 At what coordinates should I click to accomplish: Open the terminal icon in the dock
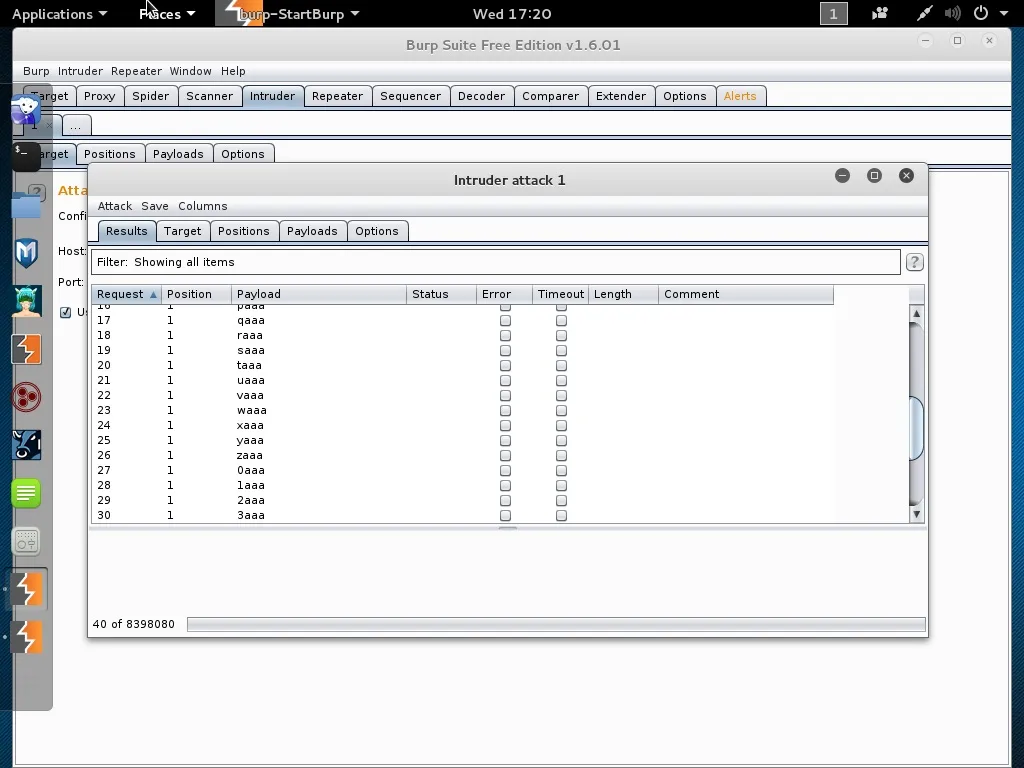[26, 157]
